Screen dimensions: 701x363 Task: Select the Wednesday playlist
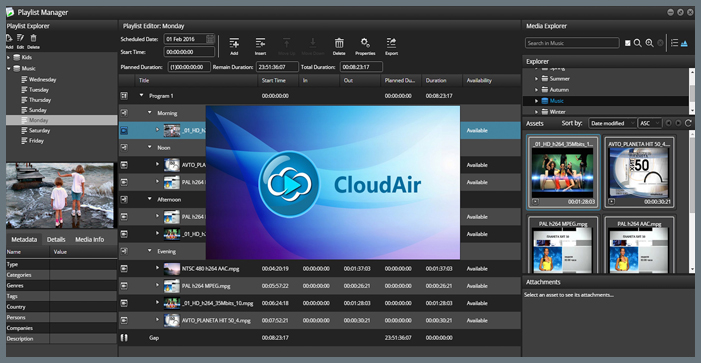tap(42, 80)
